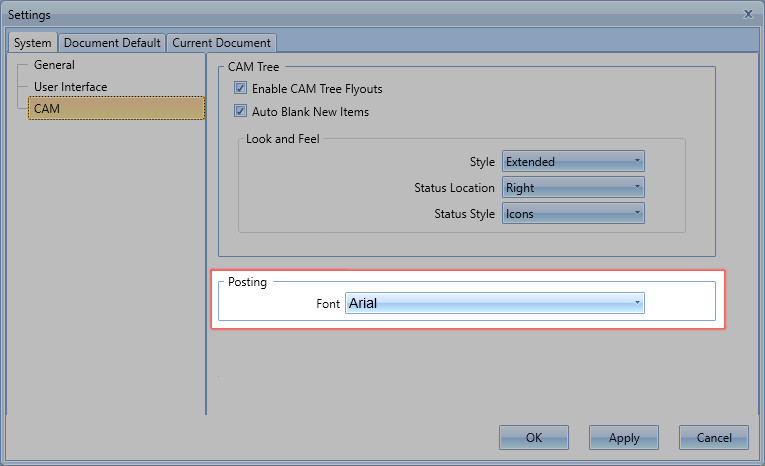
Task: Open the Posting Font dropdown
Action: coord(495,303)
